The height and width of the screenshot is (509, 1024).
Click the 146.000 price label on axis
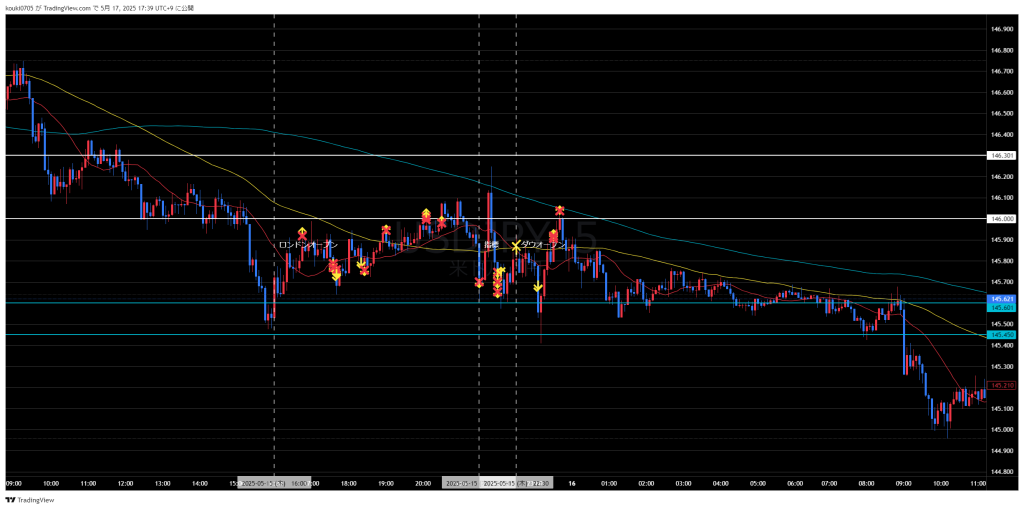point(1001,218)
